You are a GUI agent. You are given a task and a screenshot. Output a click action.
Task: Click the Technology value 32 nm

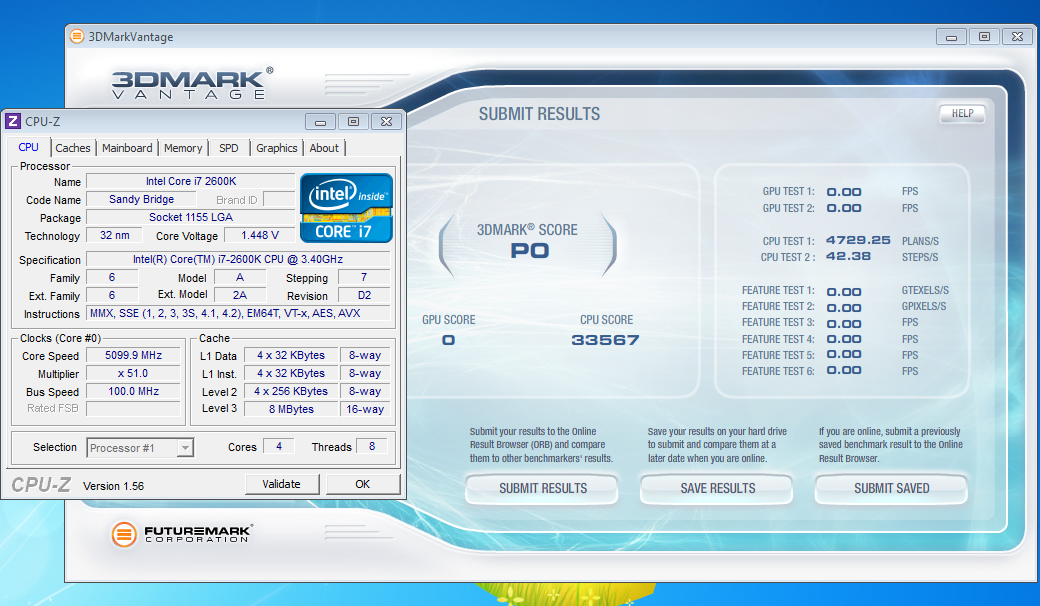tap(115, 235)
